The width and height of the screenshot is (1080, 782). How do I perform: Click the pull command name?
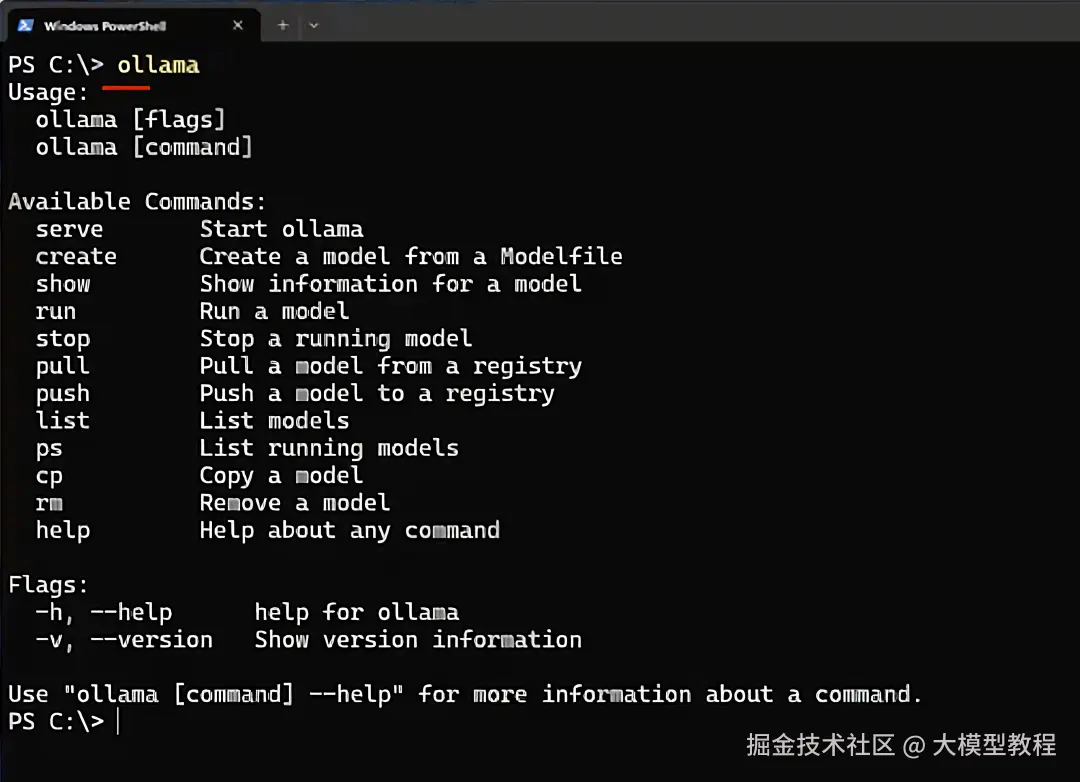tap(62, 366)
